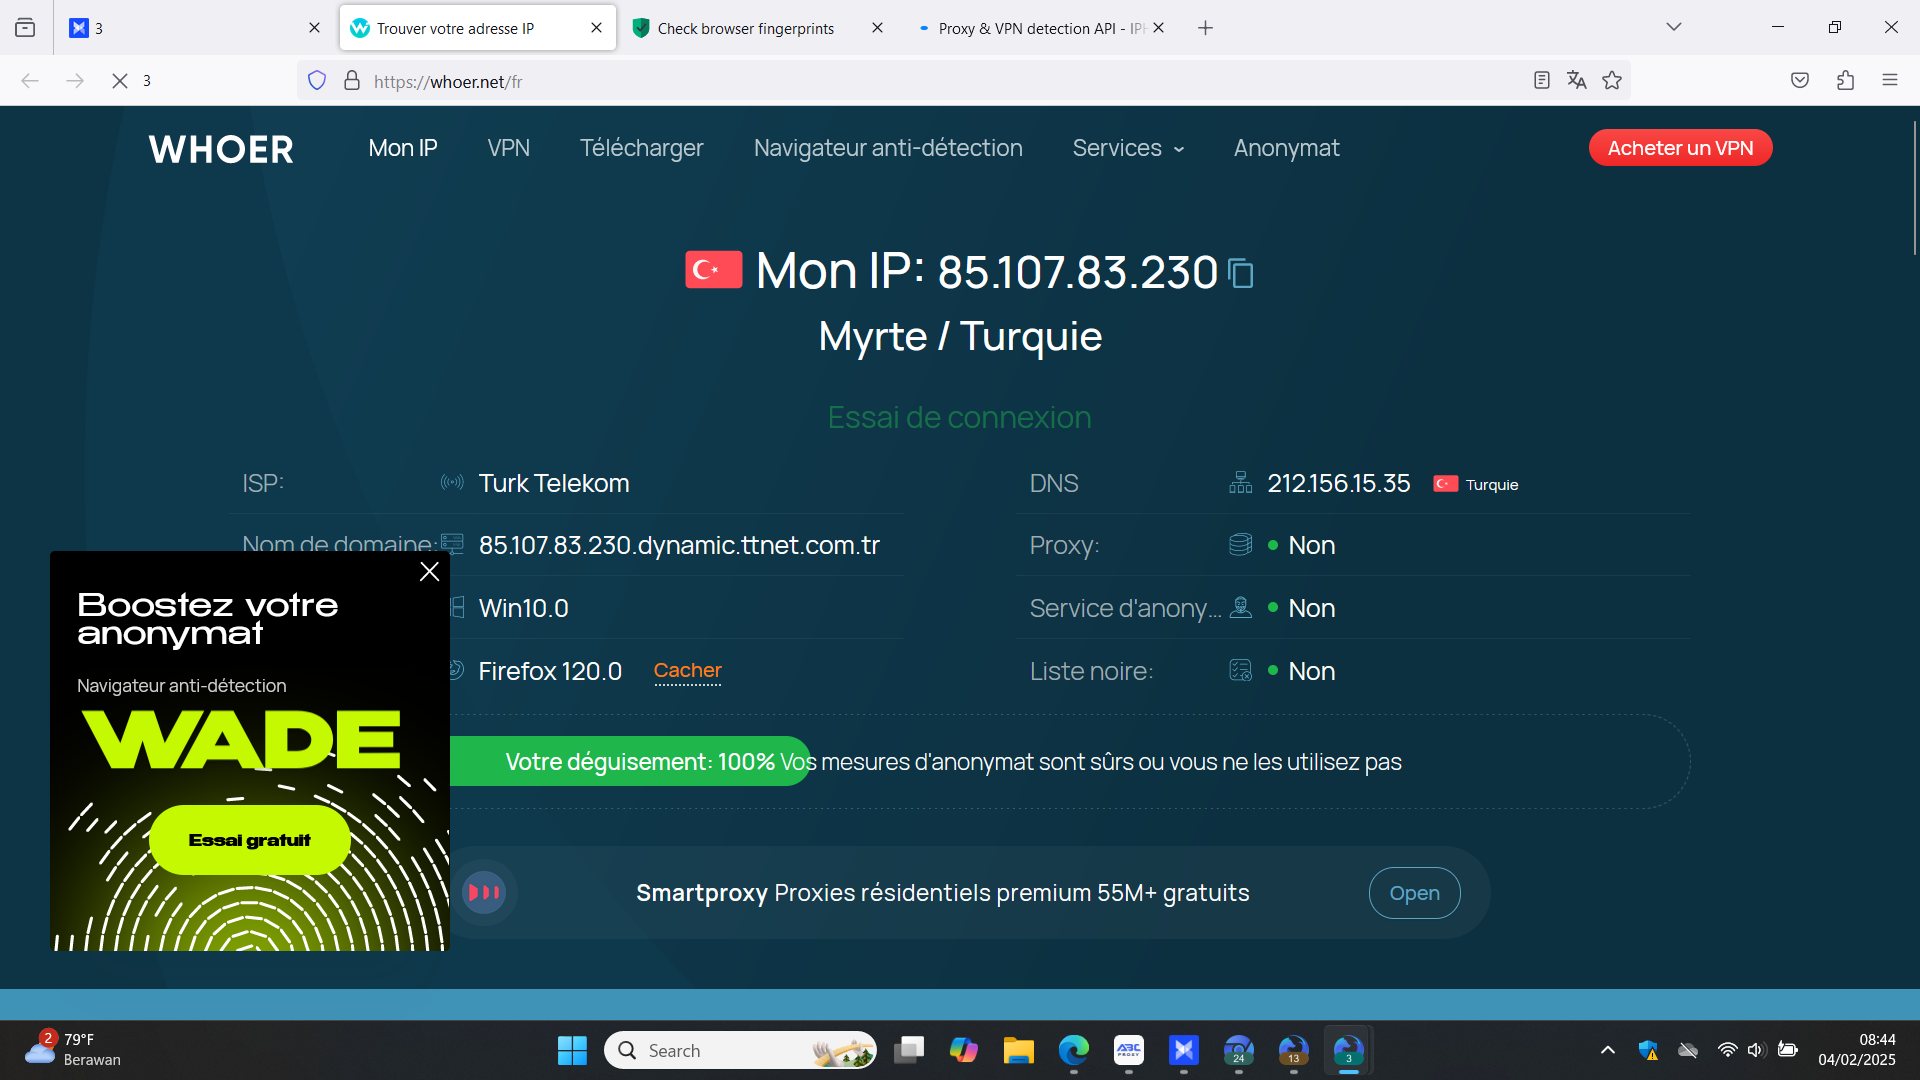Close the Check browser fingerprints tab
The image size is (1920, 1080).
tap(877, 28)
